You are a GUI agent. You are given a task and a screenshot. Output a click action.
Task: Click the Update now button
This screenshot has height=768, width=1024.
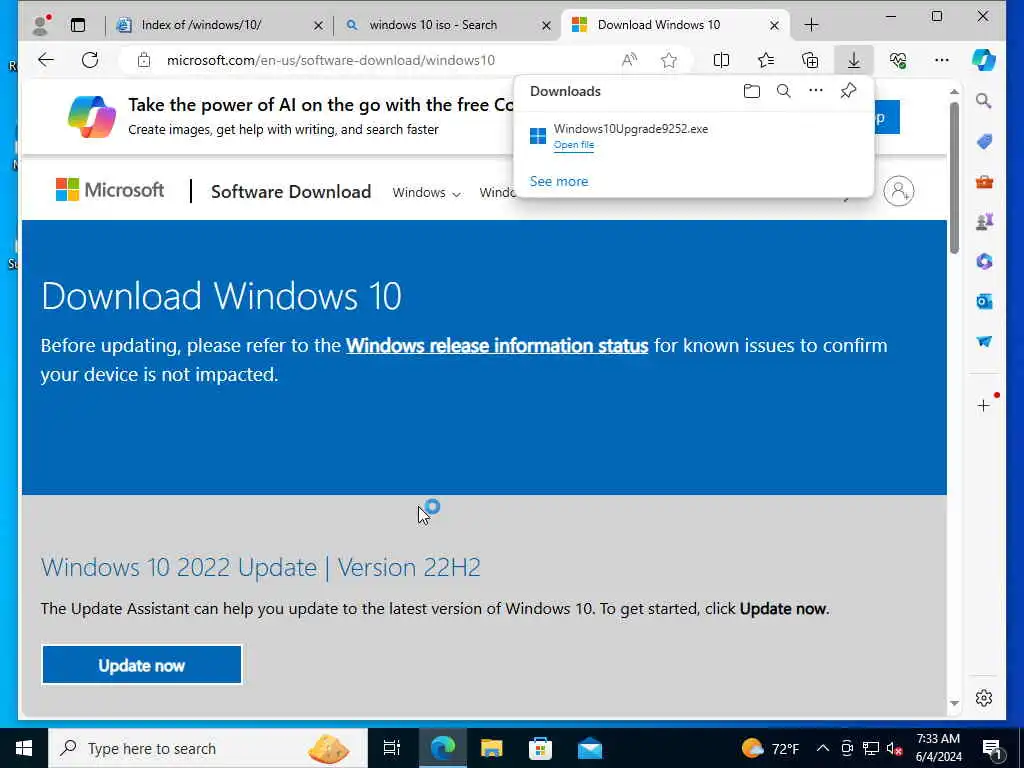click(x=142, y=665)
